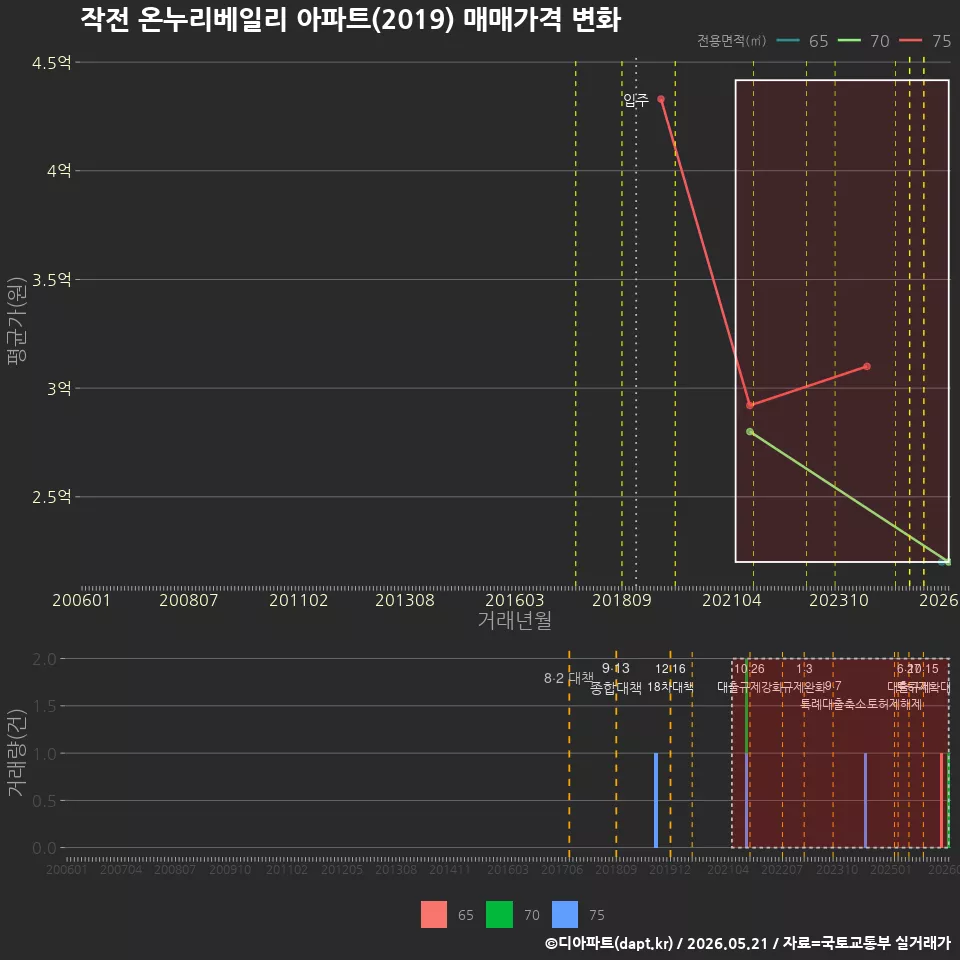Click the 1.0 label on volume y-axis

pos(44,754)
